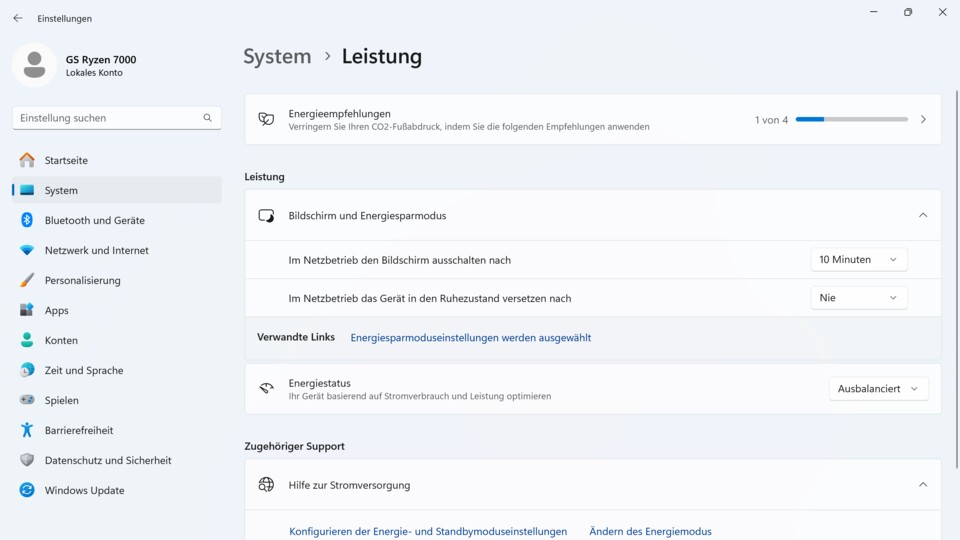Open Bluetooth und Geräte via its icon
Screen dimensions: 960x540
click(x=27, y=220)
